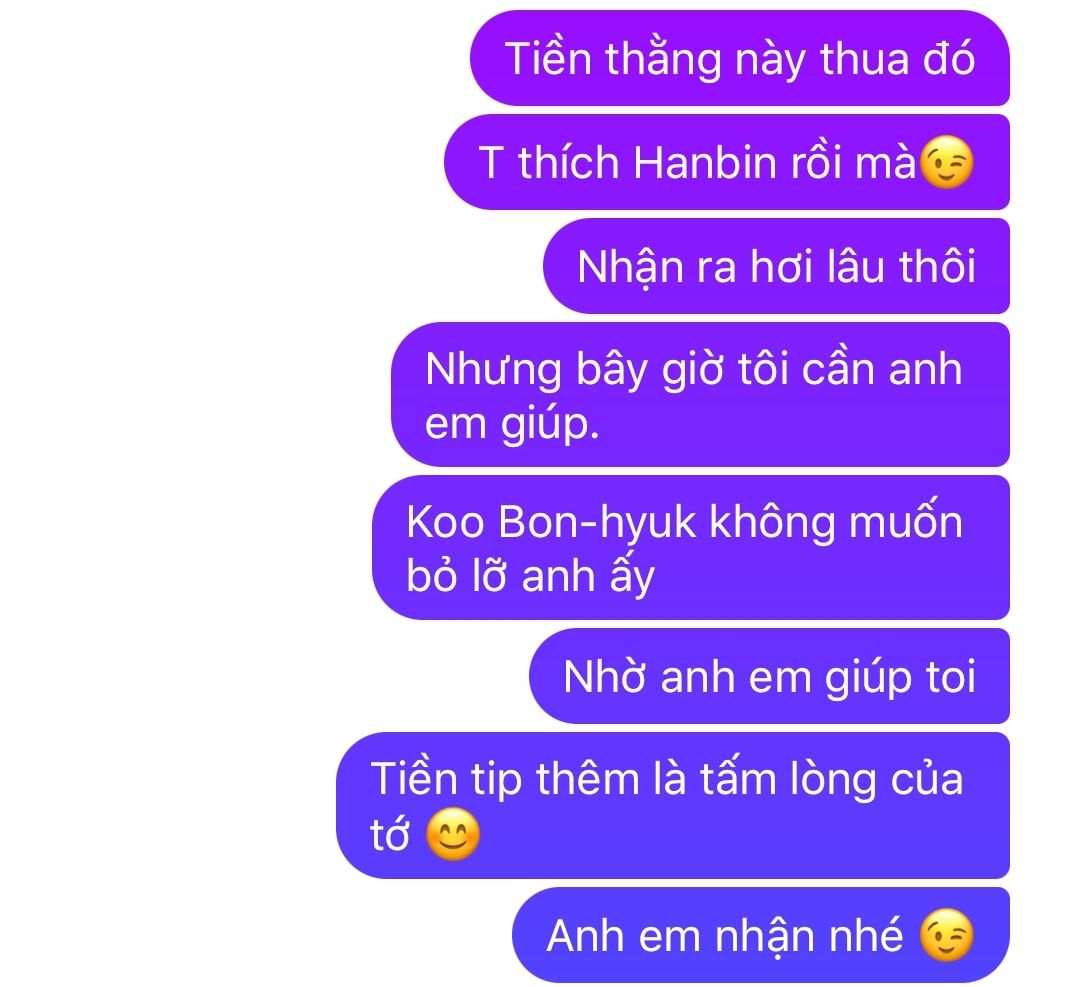The width and height of the screenshot is (1080, 987).
Task: Select the "T thích Hanbin rồi mà" message
Action: [x=727, y=163]
